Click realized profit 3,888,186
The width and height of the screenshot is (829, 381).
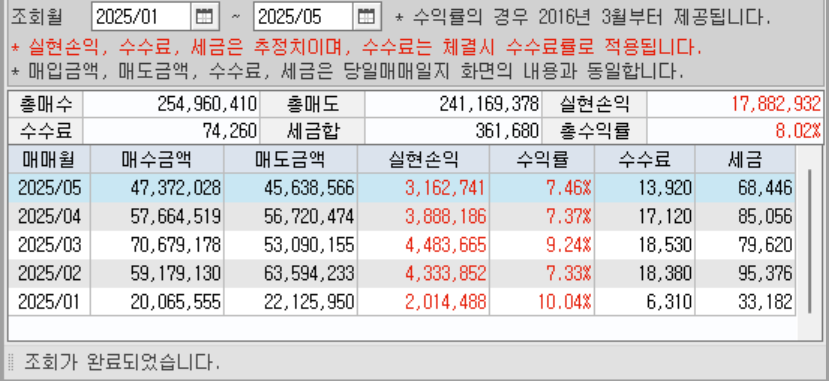pos(446,216)
